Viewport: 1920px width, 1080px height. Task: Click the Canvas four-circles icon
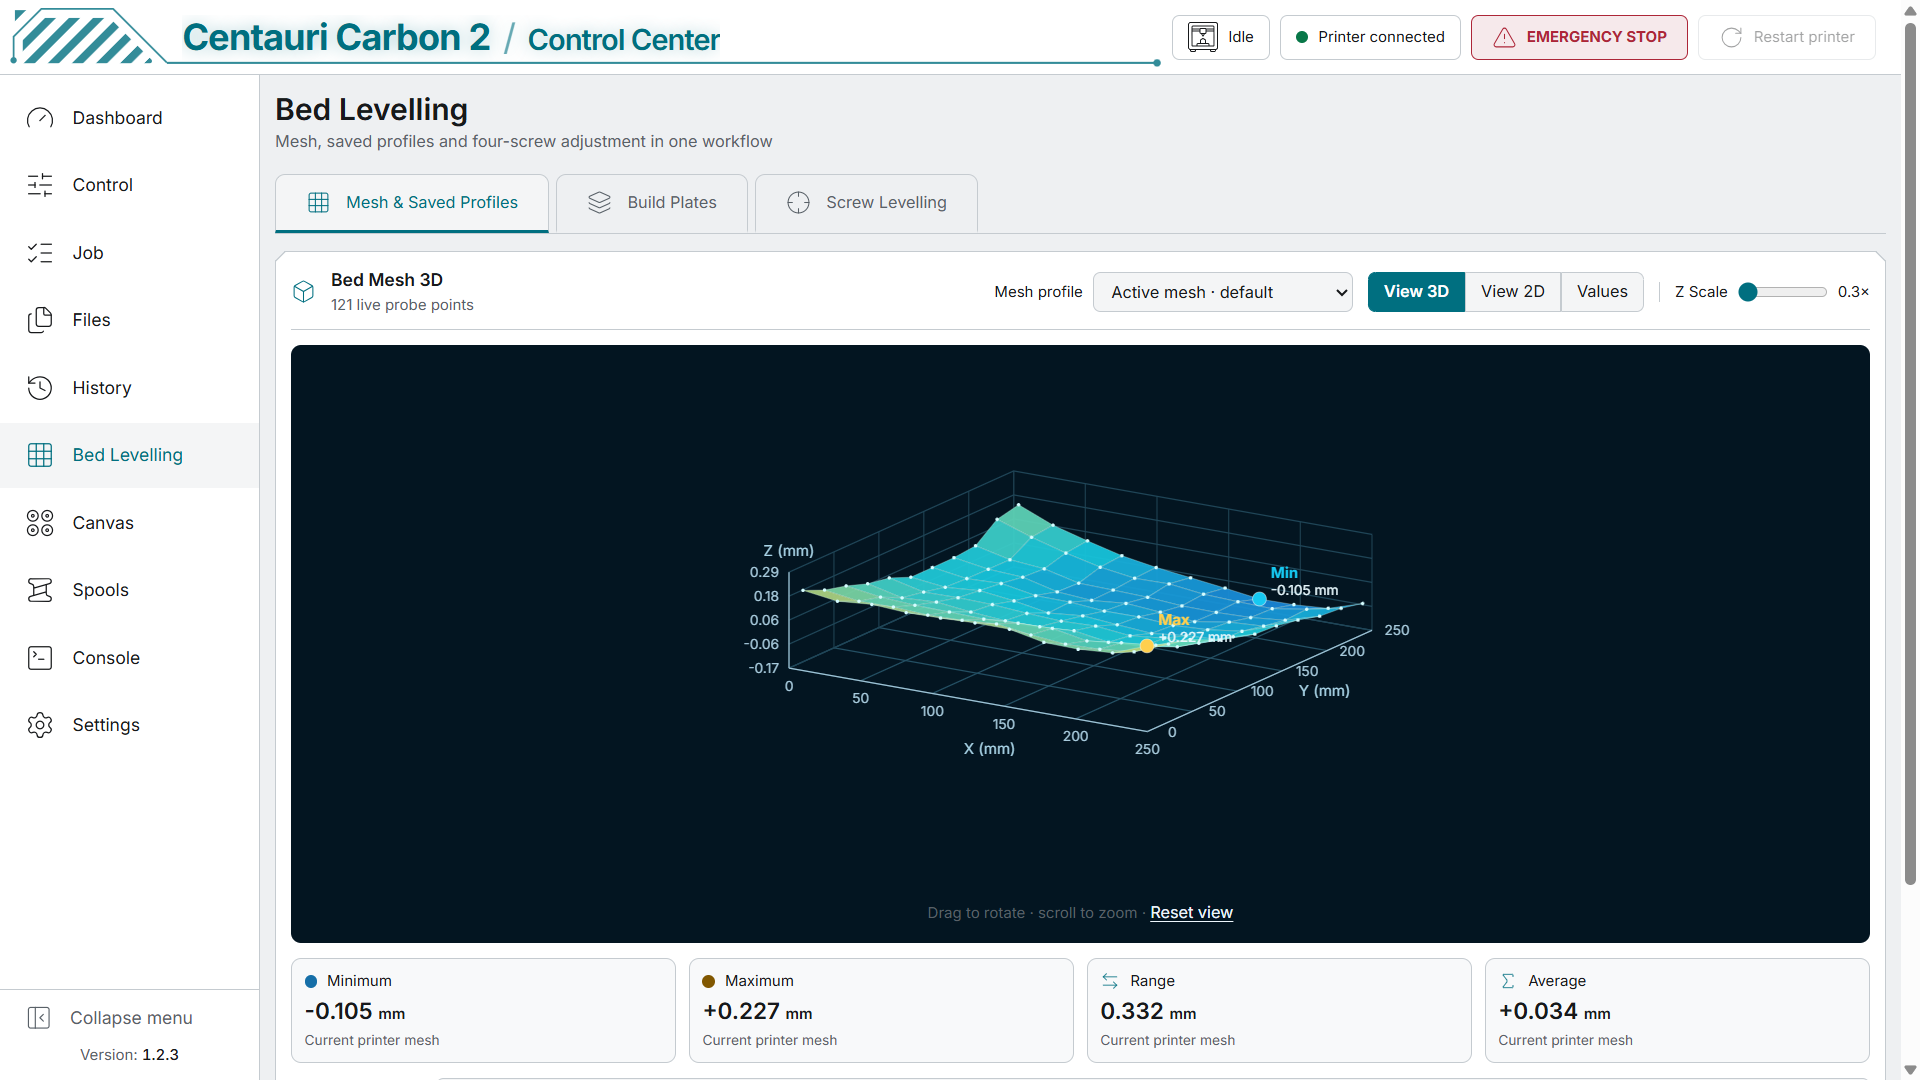click(40, 523)
